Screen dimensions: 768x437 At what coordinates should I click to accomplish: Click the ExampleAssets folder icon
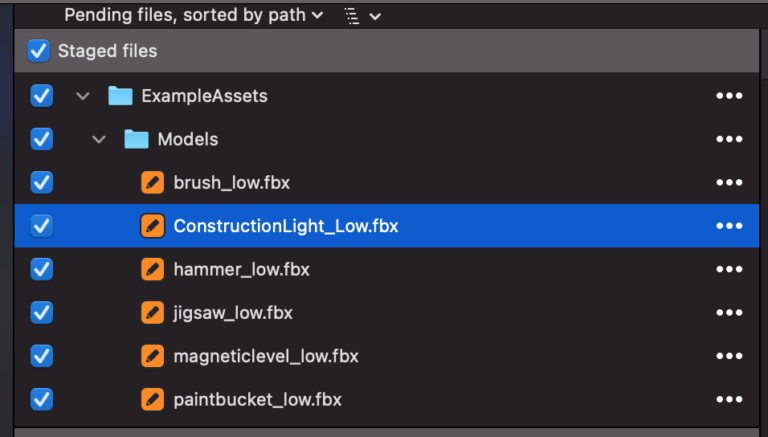pyautogui.click(x=120, y=96)
